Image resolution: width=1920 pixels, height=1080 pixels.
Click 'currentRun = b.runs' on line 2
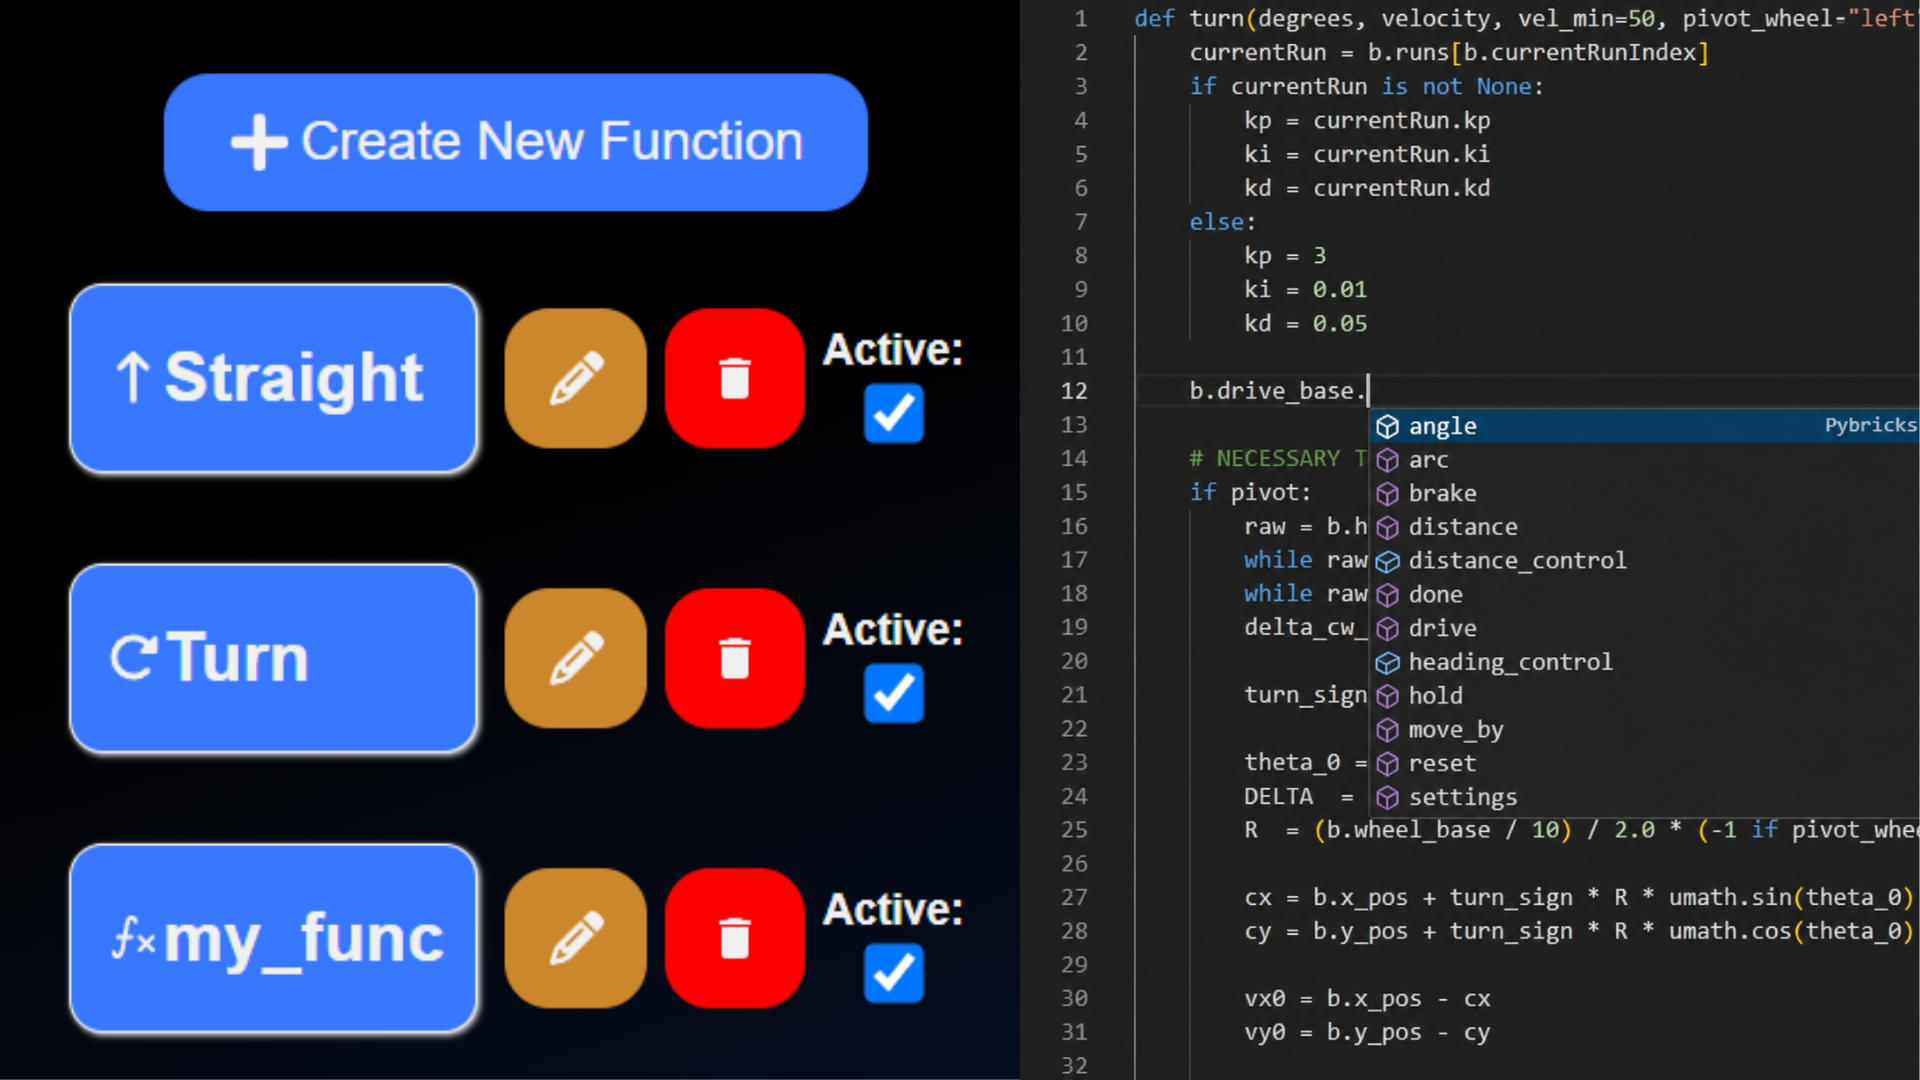[x=1449, y=53]
